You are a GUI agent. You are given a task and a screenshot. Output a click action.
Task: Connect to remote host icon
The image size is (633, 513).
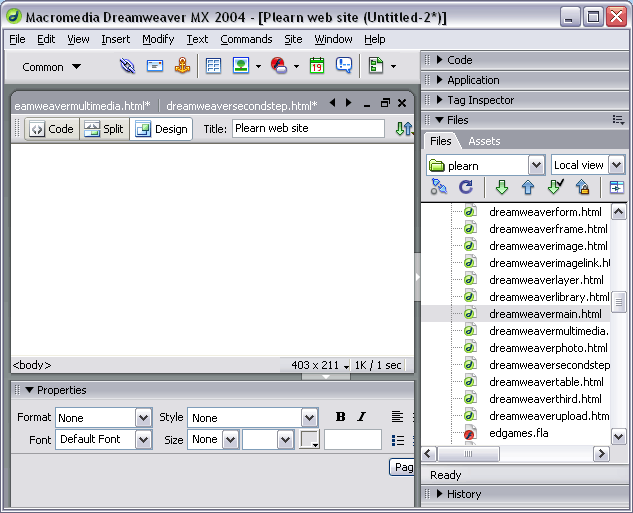click(x=439, y=187)
